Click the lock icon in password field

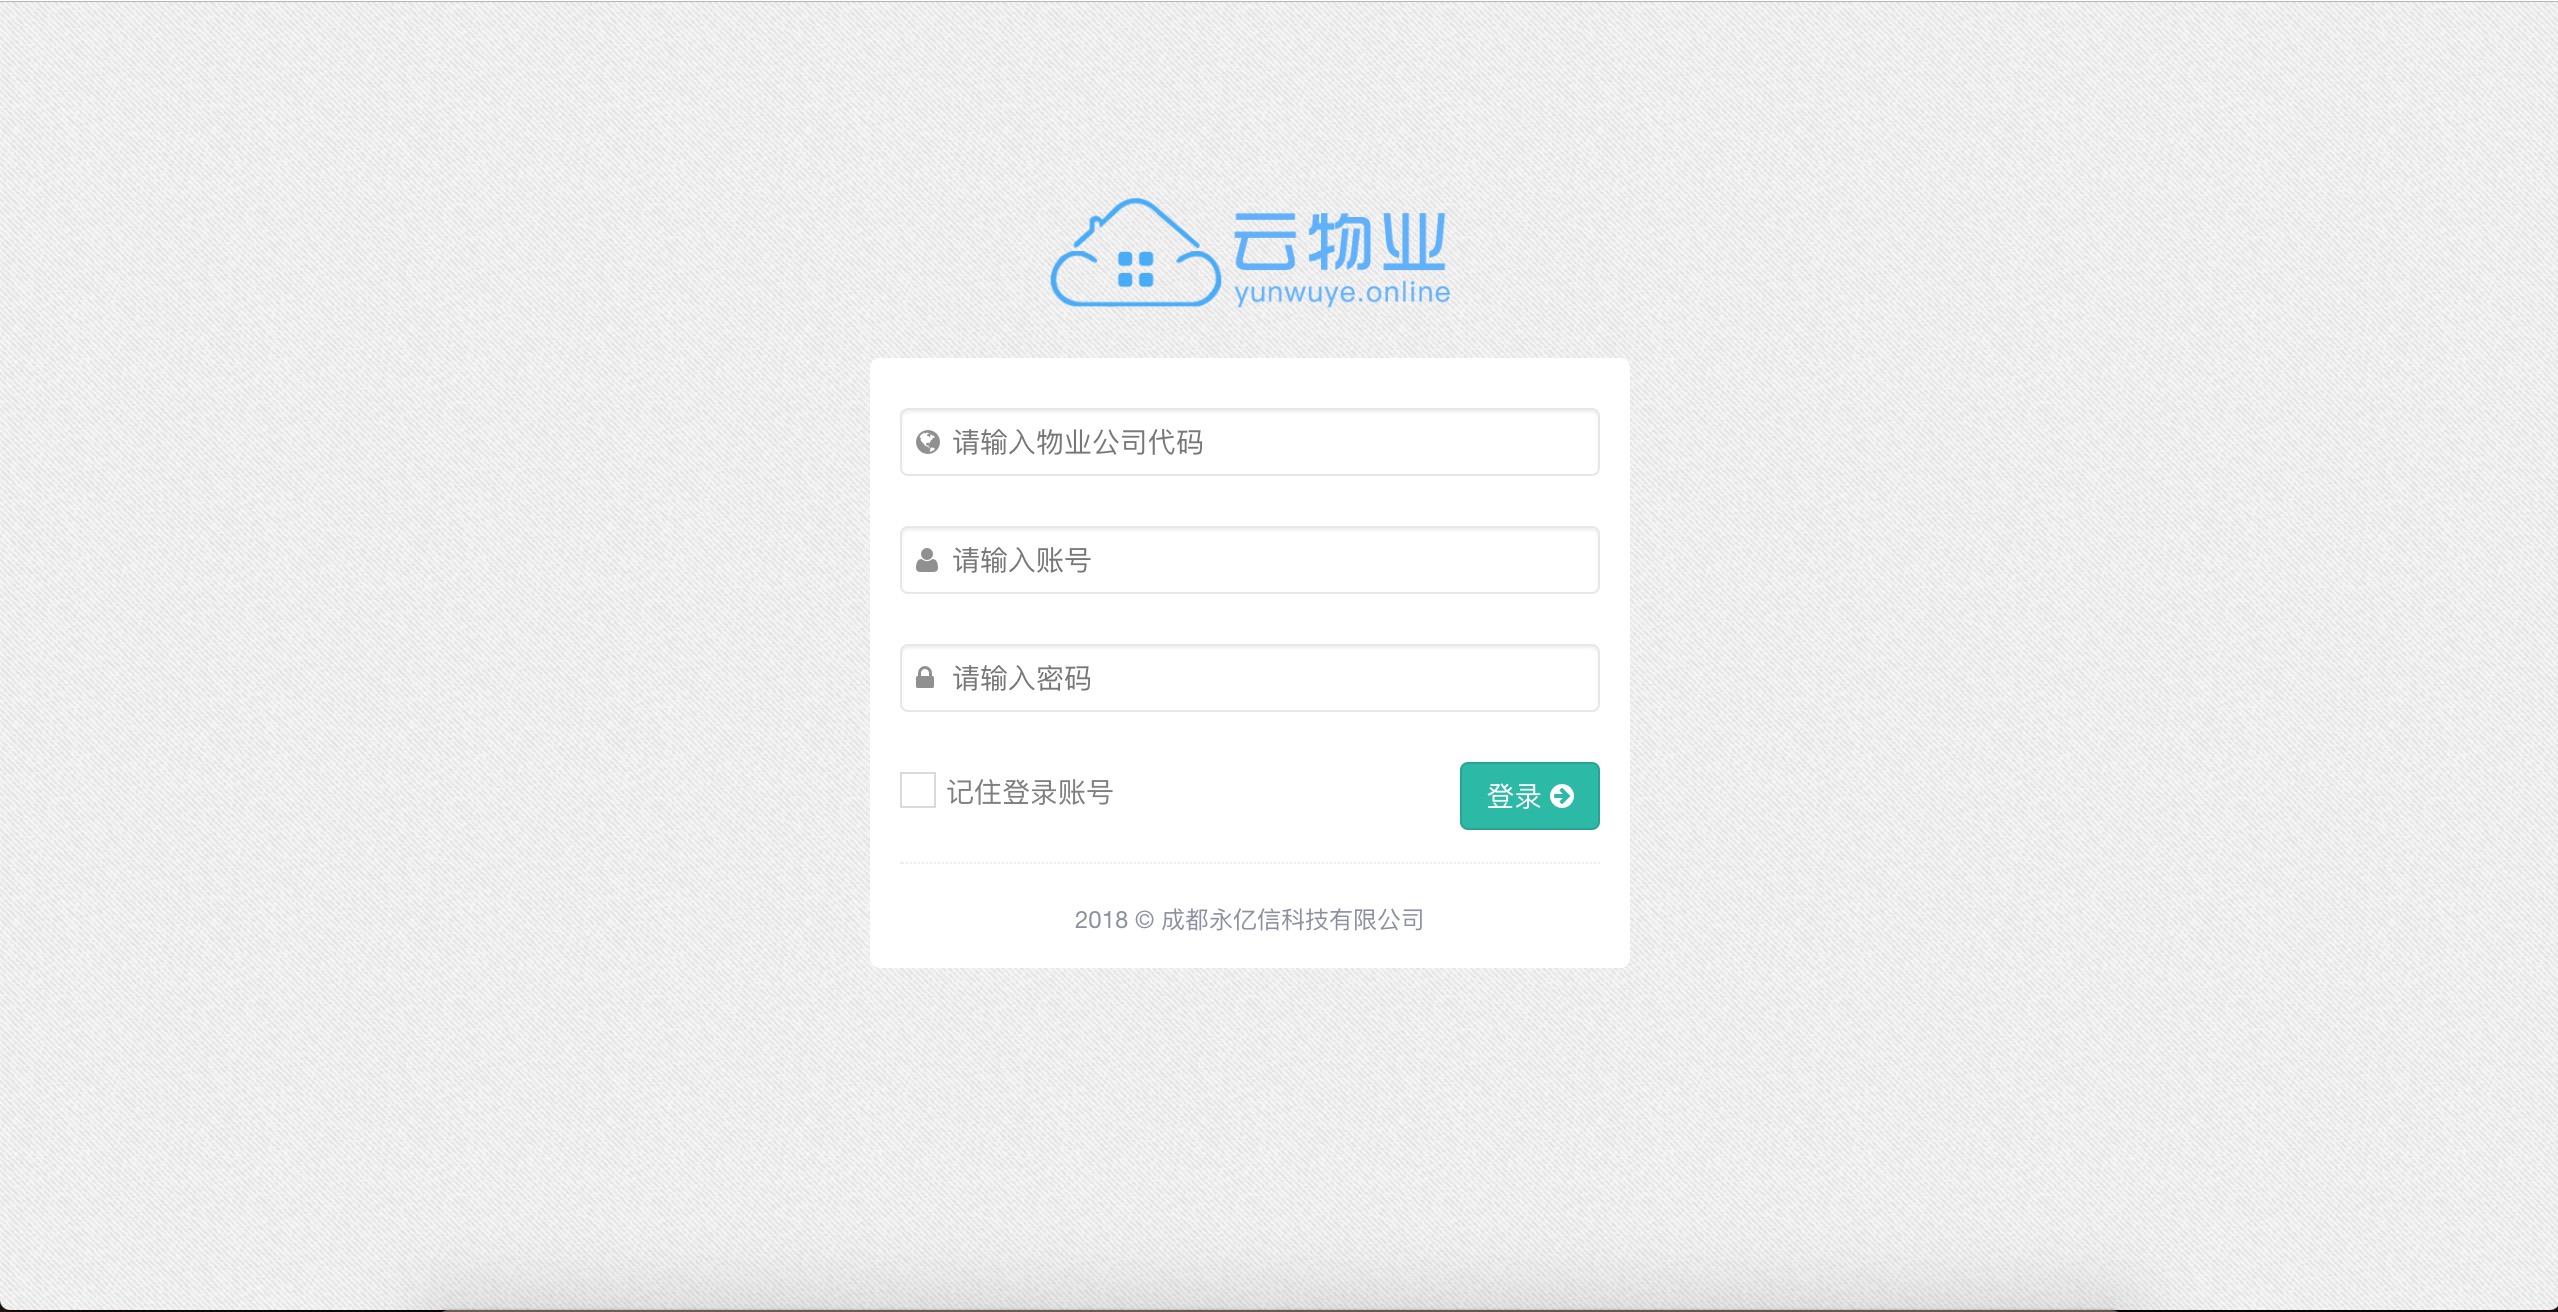click(x=925, y=678)
